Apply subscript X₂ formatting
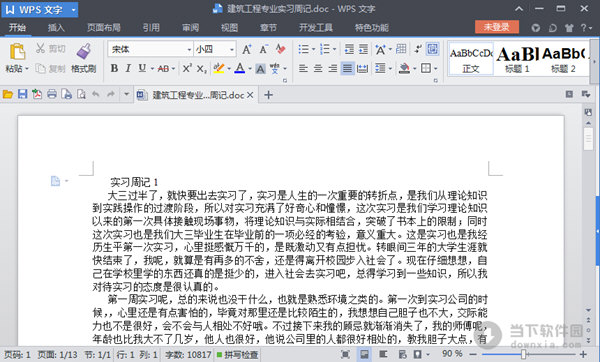The width and height of the screenshot is (600, 362). [202, 68]
